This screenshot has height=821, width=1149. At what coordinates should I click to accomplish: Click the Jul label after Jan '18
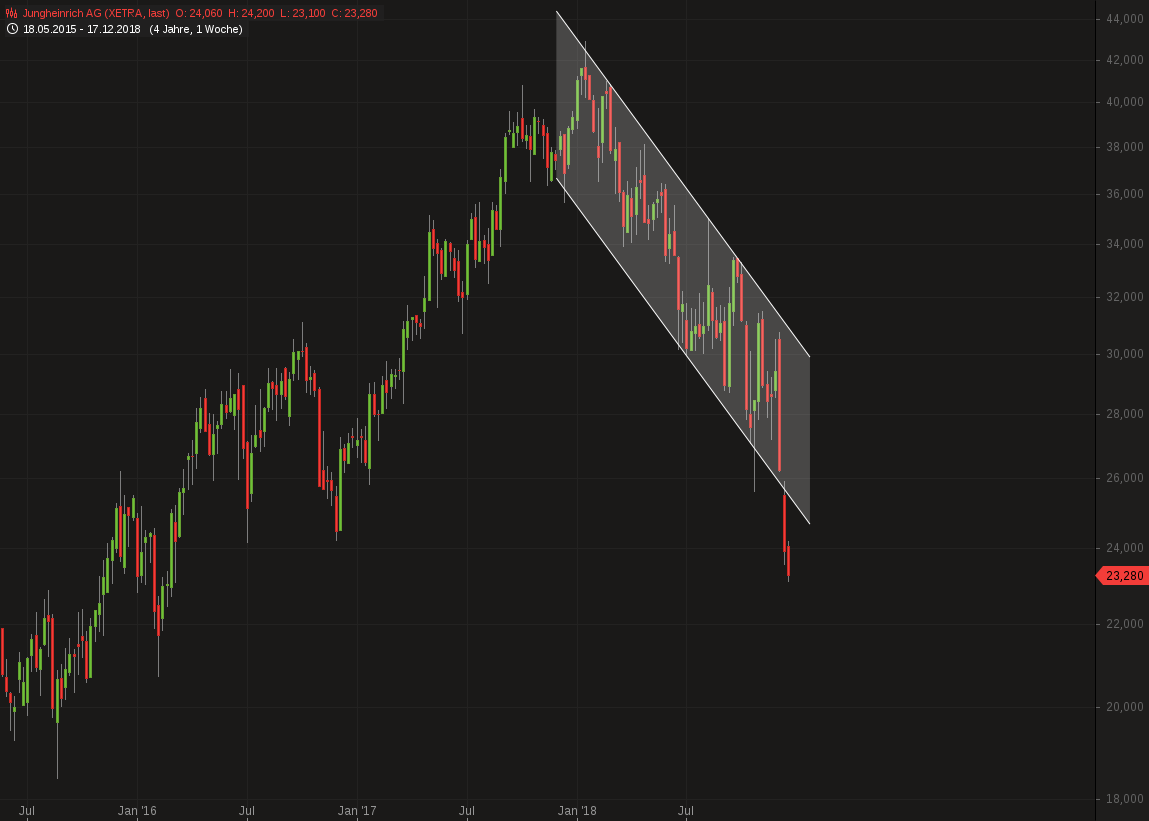(x=686, y=811)
